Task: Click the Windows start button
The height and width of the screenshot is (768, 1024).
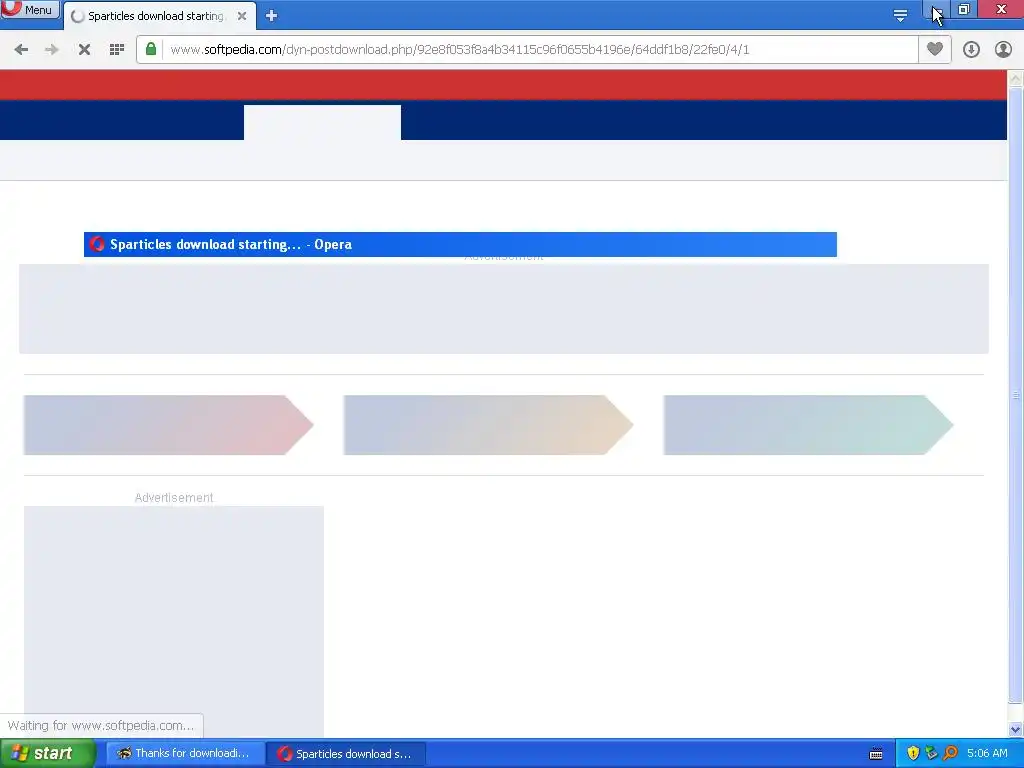Action: pyautogui.click(x=47, y=754)
